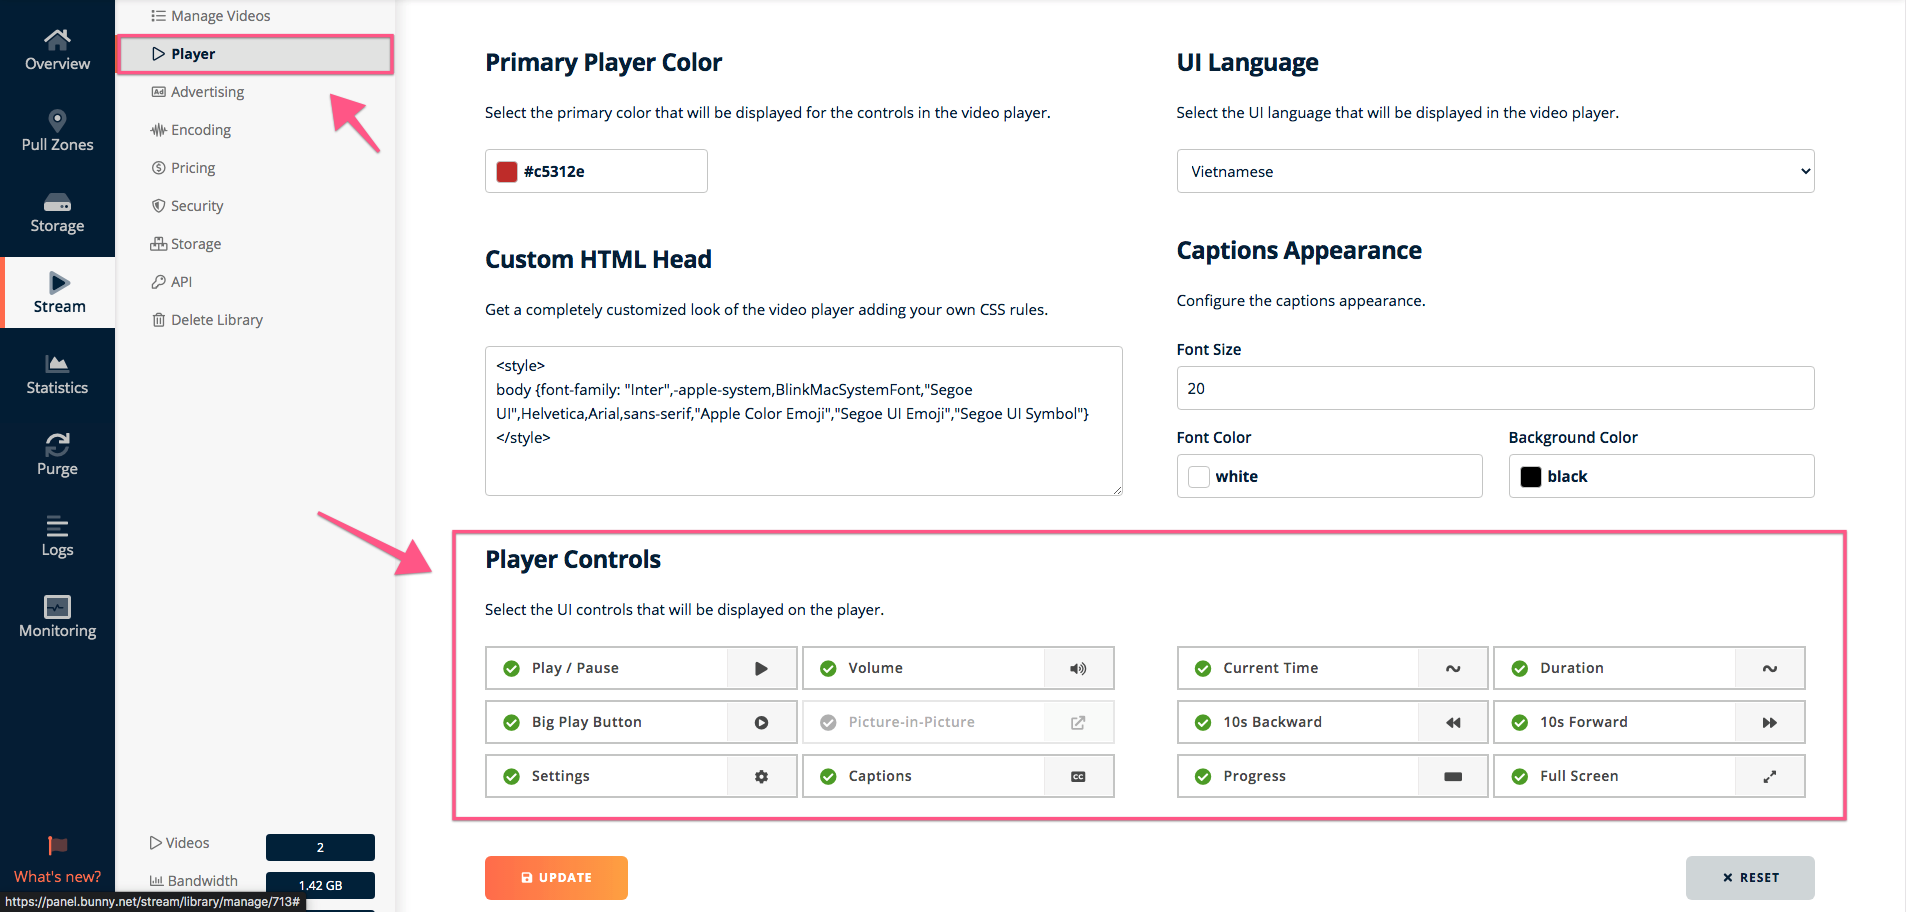Toggle the Current Time control
The height and width of the screenshot is (912, 1906).
click(x=1203, y=668)
